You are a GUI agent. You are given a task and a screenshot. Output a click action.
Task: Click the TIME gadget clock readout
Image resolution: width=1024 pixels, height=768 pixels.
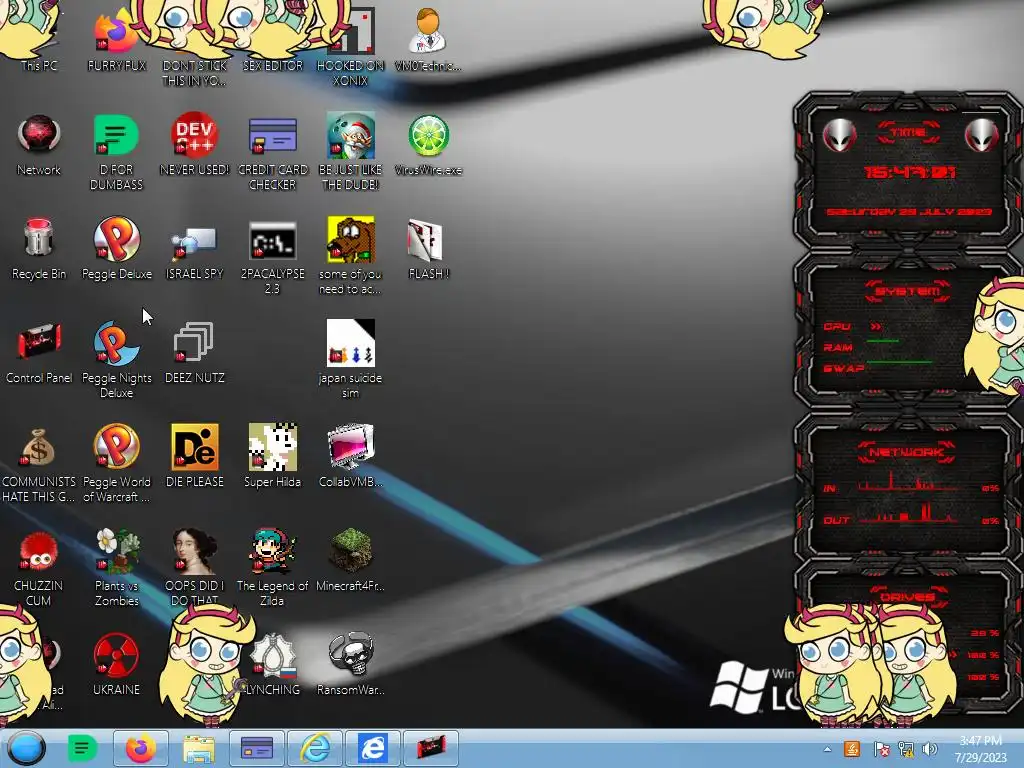pos(909,172)
